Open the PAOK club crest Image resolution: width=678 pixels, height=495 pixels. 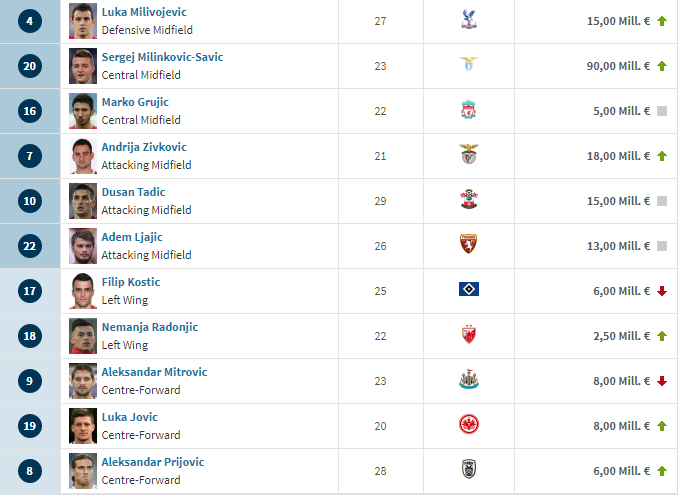pos(469,469)
